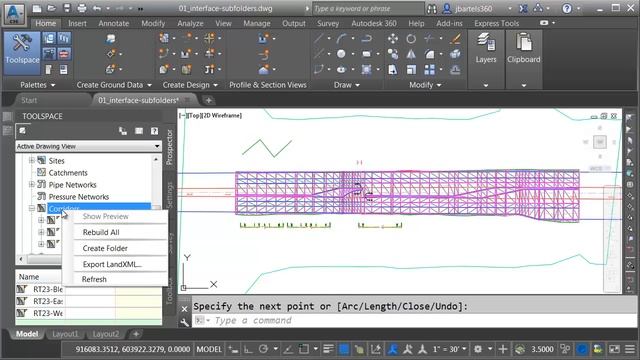Image resolution: width=640 pixels, height=360 pixels.
Task: Click the Section Views mountain icon
Action: 263,70
